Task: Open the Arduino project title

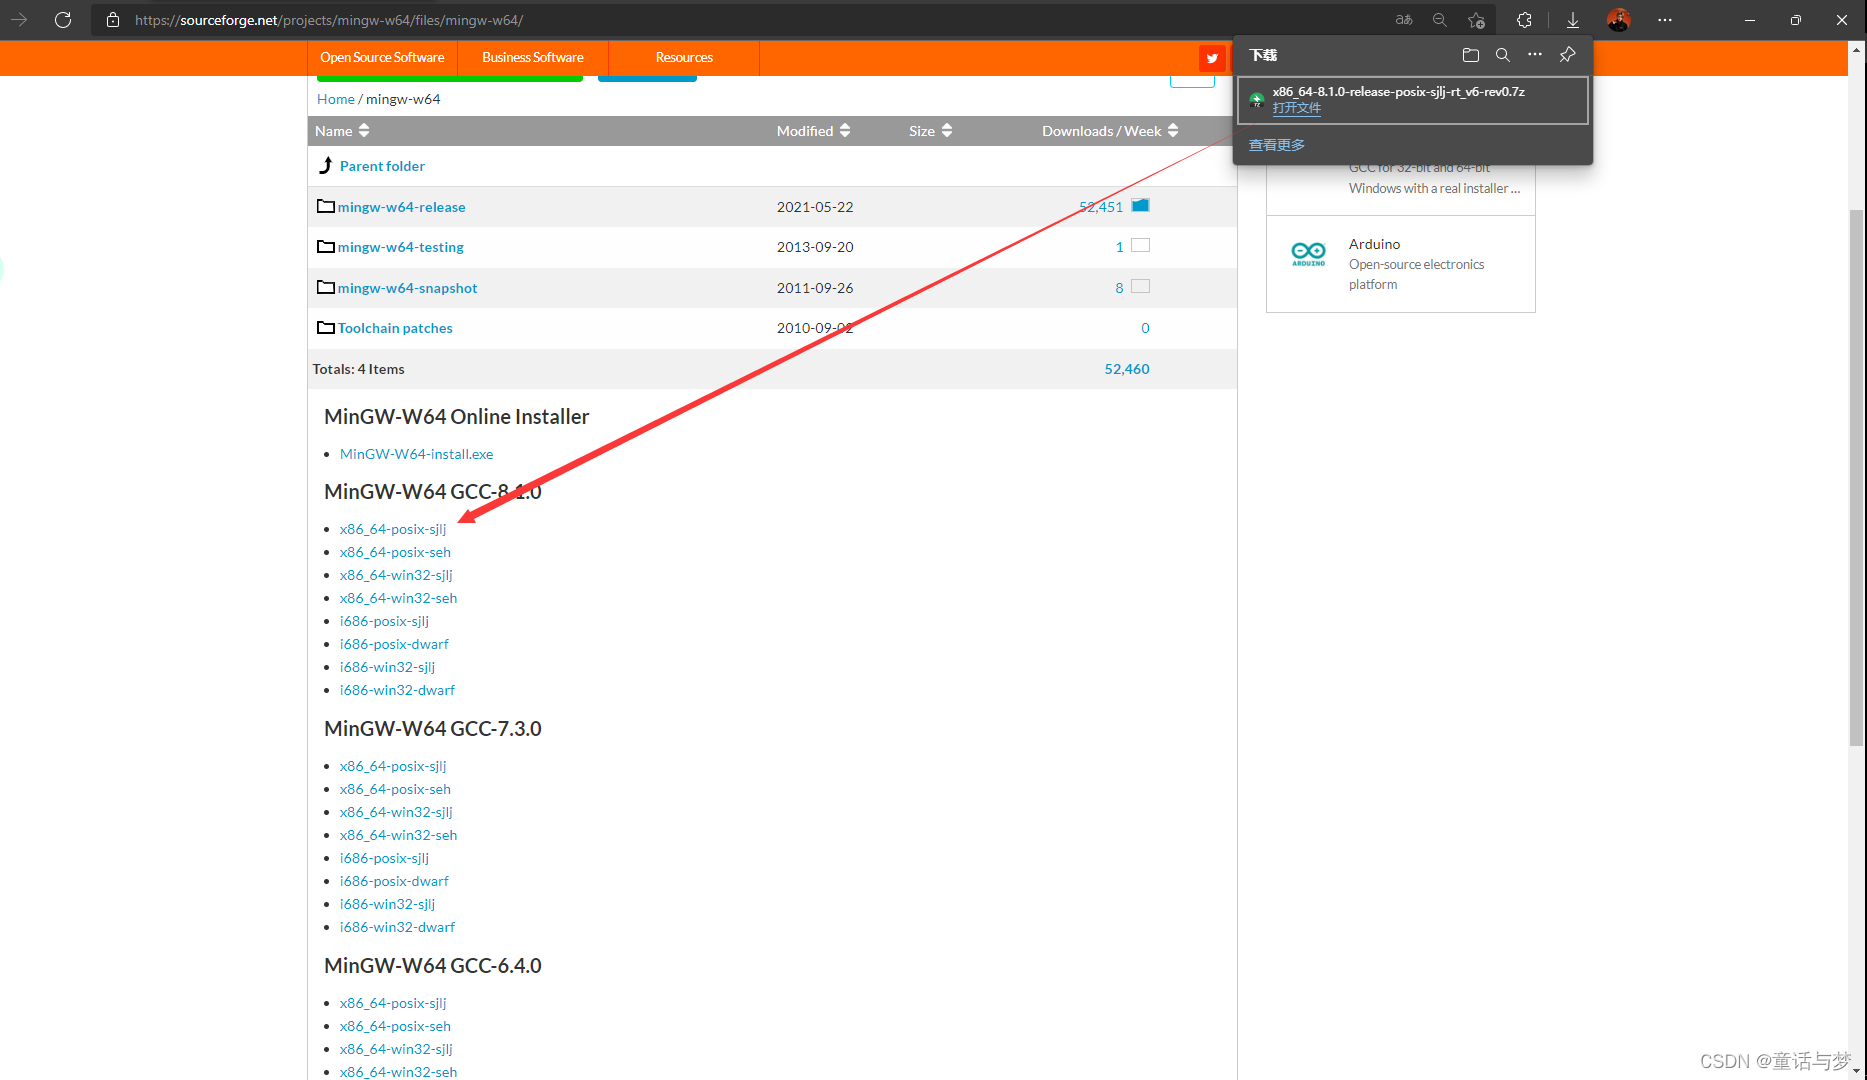Action: [1374, 244]
